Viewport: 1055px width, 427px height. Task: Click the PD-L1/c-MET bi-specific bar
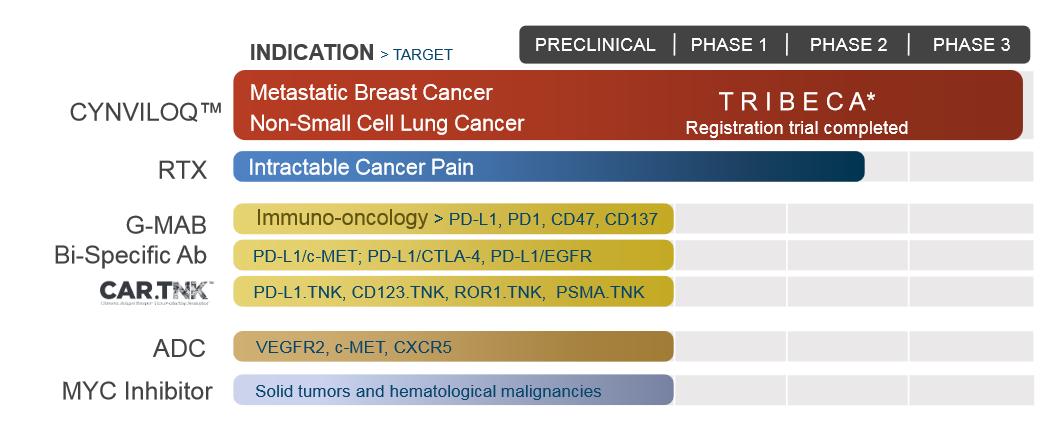(x=453, y=256)
